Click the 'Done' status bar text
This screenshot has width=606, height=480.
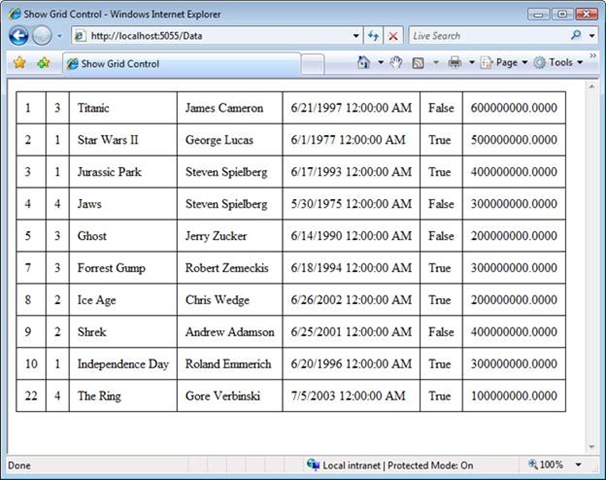click(x=19, y=465)
